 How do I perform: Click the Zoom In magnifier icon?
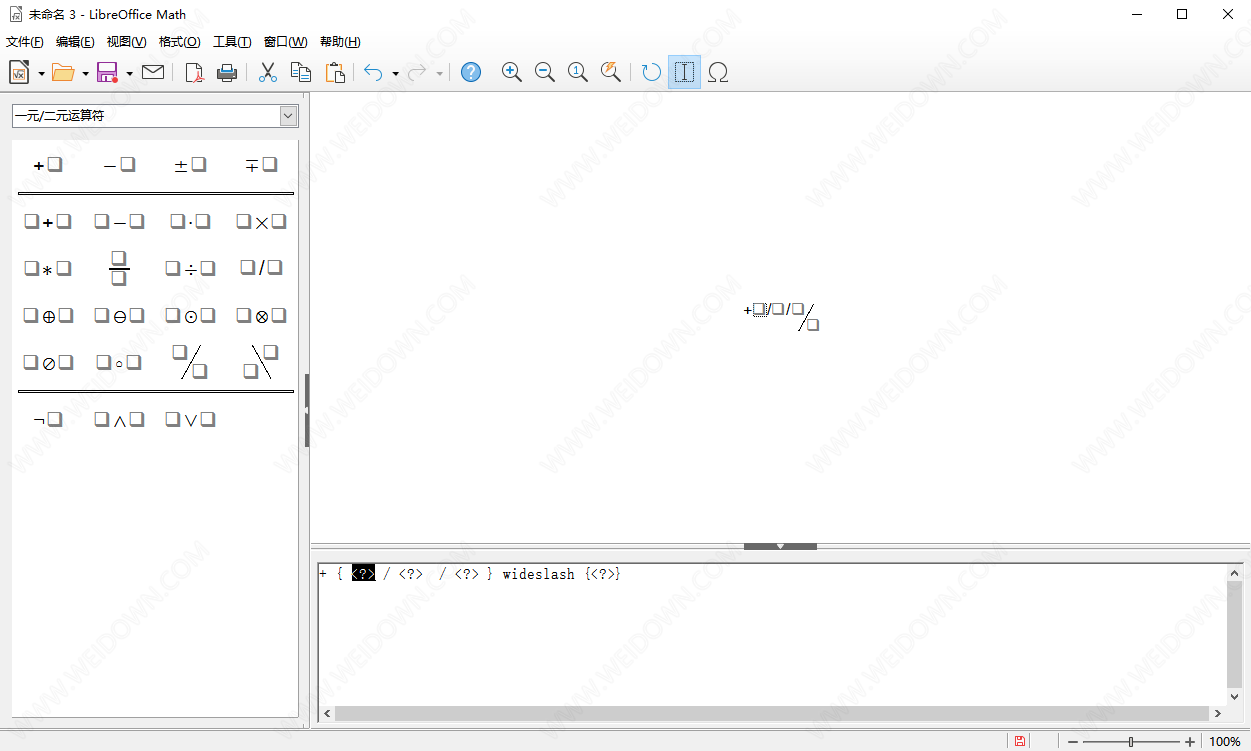pyautogui.click(x=512, y=72)
